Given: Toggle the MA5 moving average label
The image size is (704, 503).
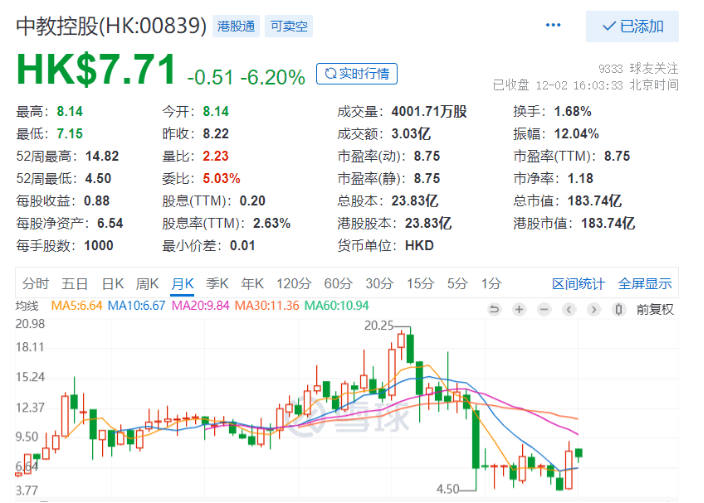Looking at the screenshot, I should click(78, 306).
